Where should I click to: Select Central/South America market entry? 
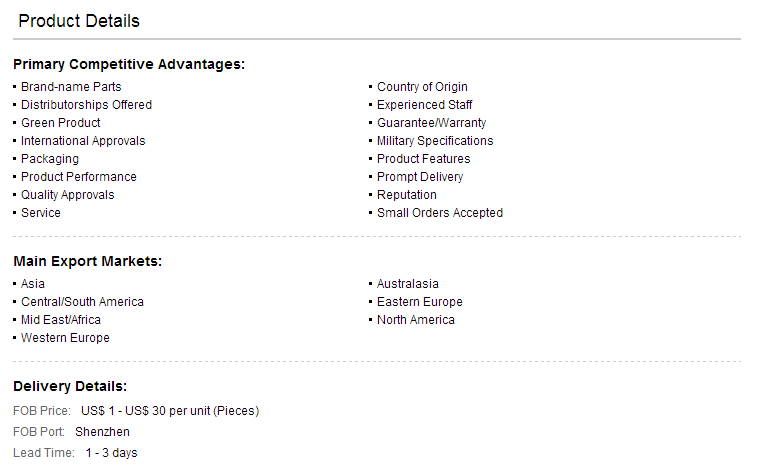(x=82, y=302)
